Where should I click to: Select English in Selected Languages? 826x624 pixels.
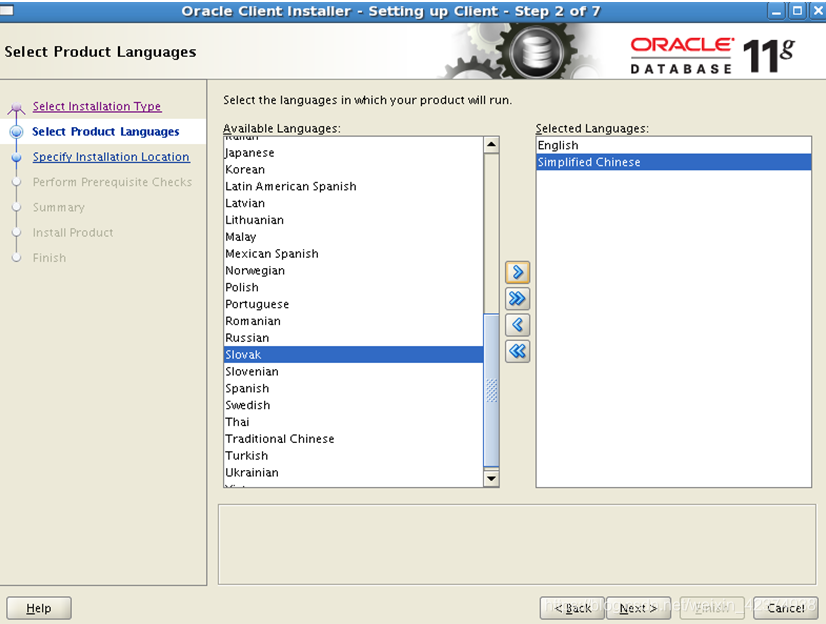(x=674, y=145)
